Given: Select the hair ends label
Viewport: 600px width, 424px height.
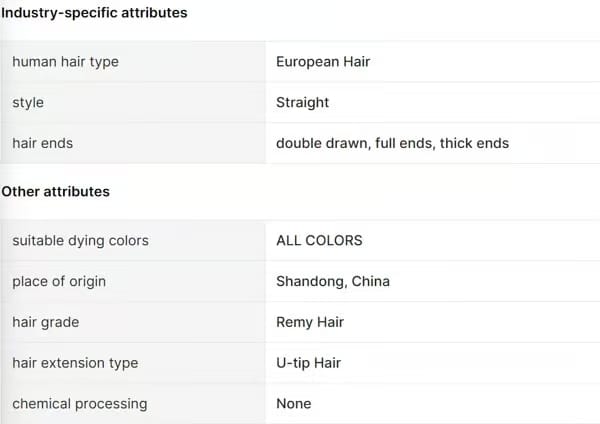Looking at the screenshot, I should point(42,143).
